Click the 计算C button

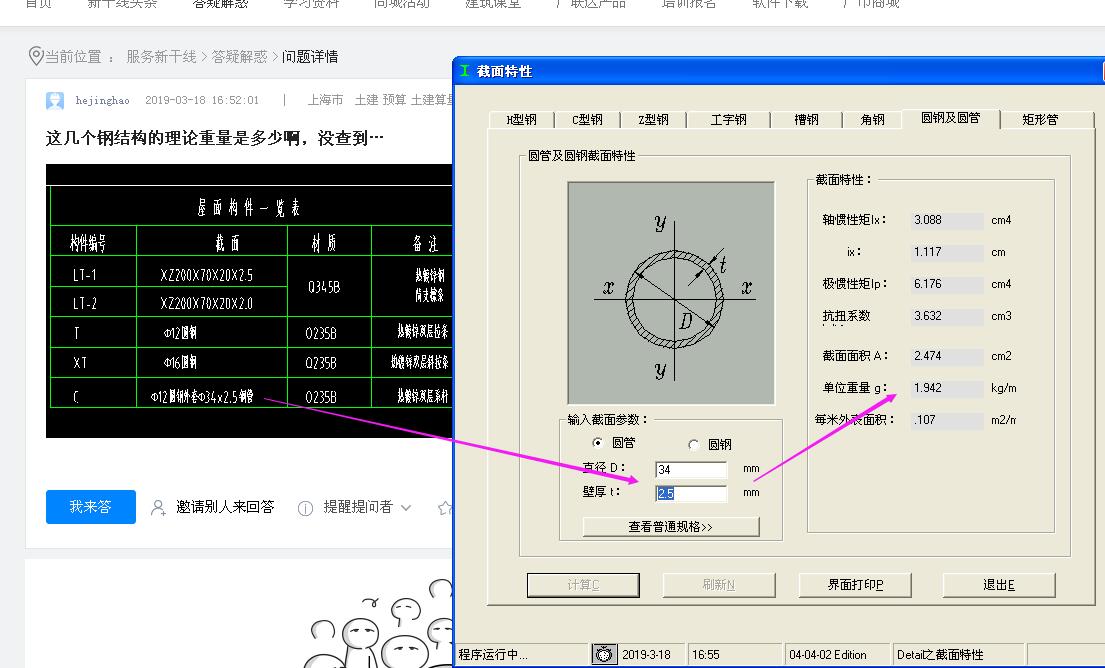tap(583, 585)
